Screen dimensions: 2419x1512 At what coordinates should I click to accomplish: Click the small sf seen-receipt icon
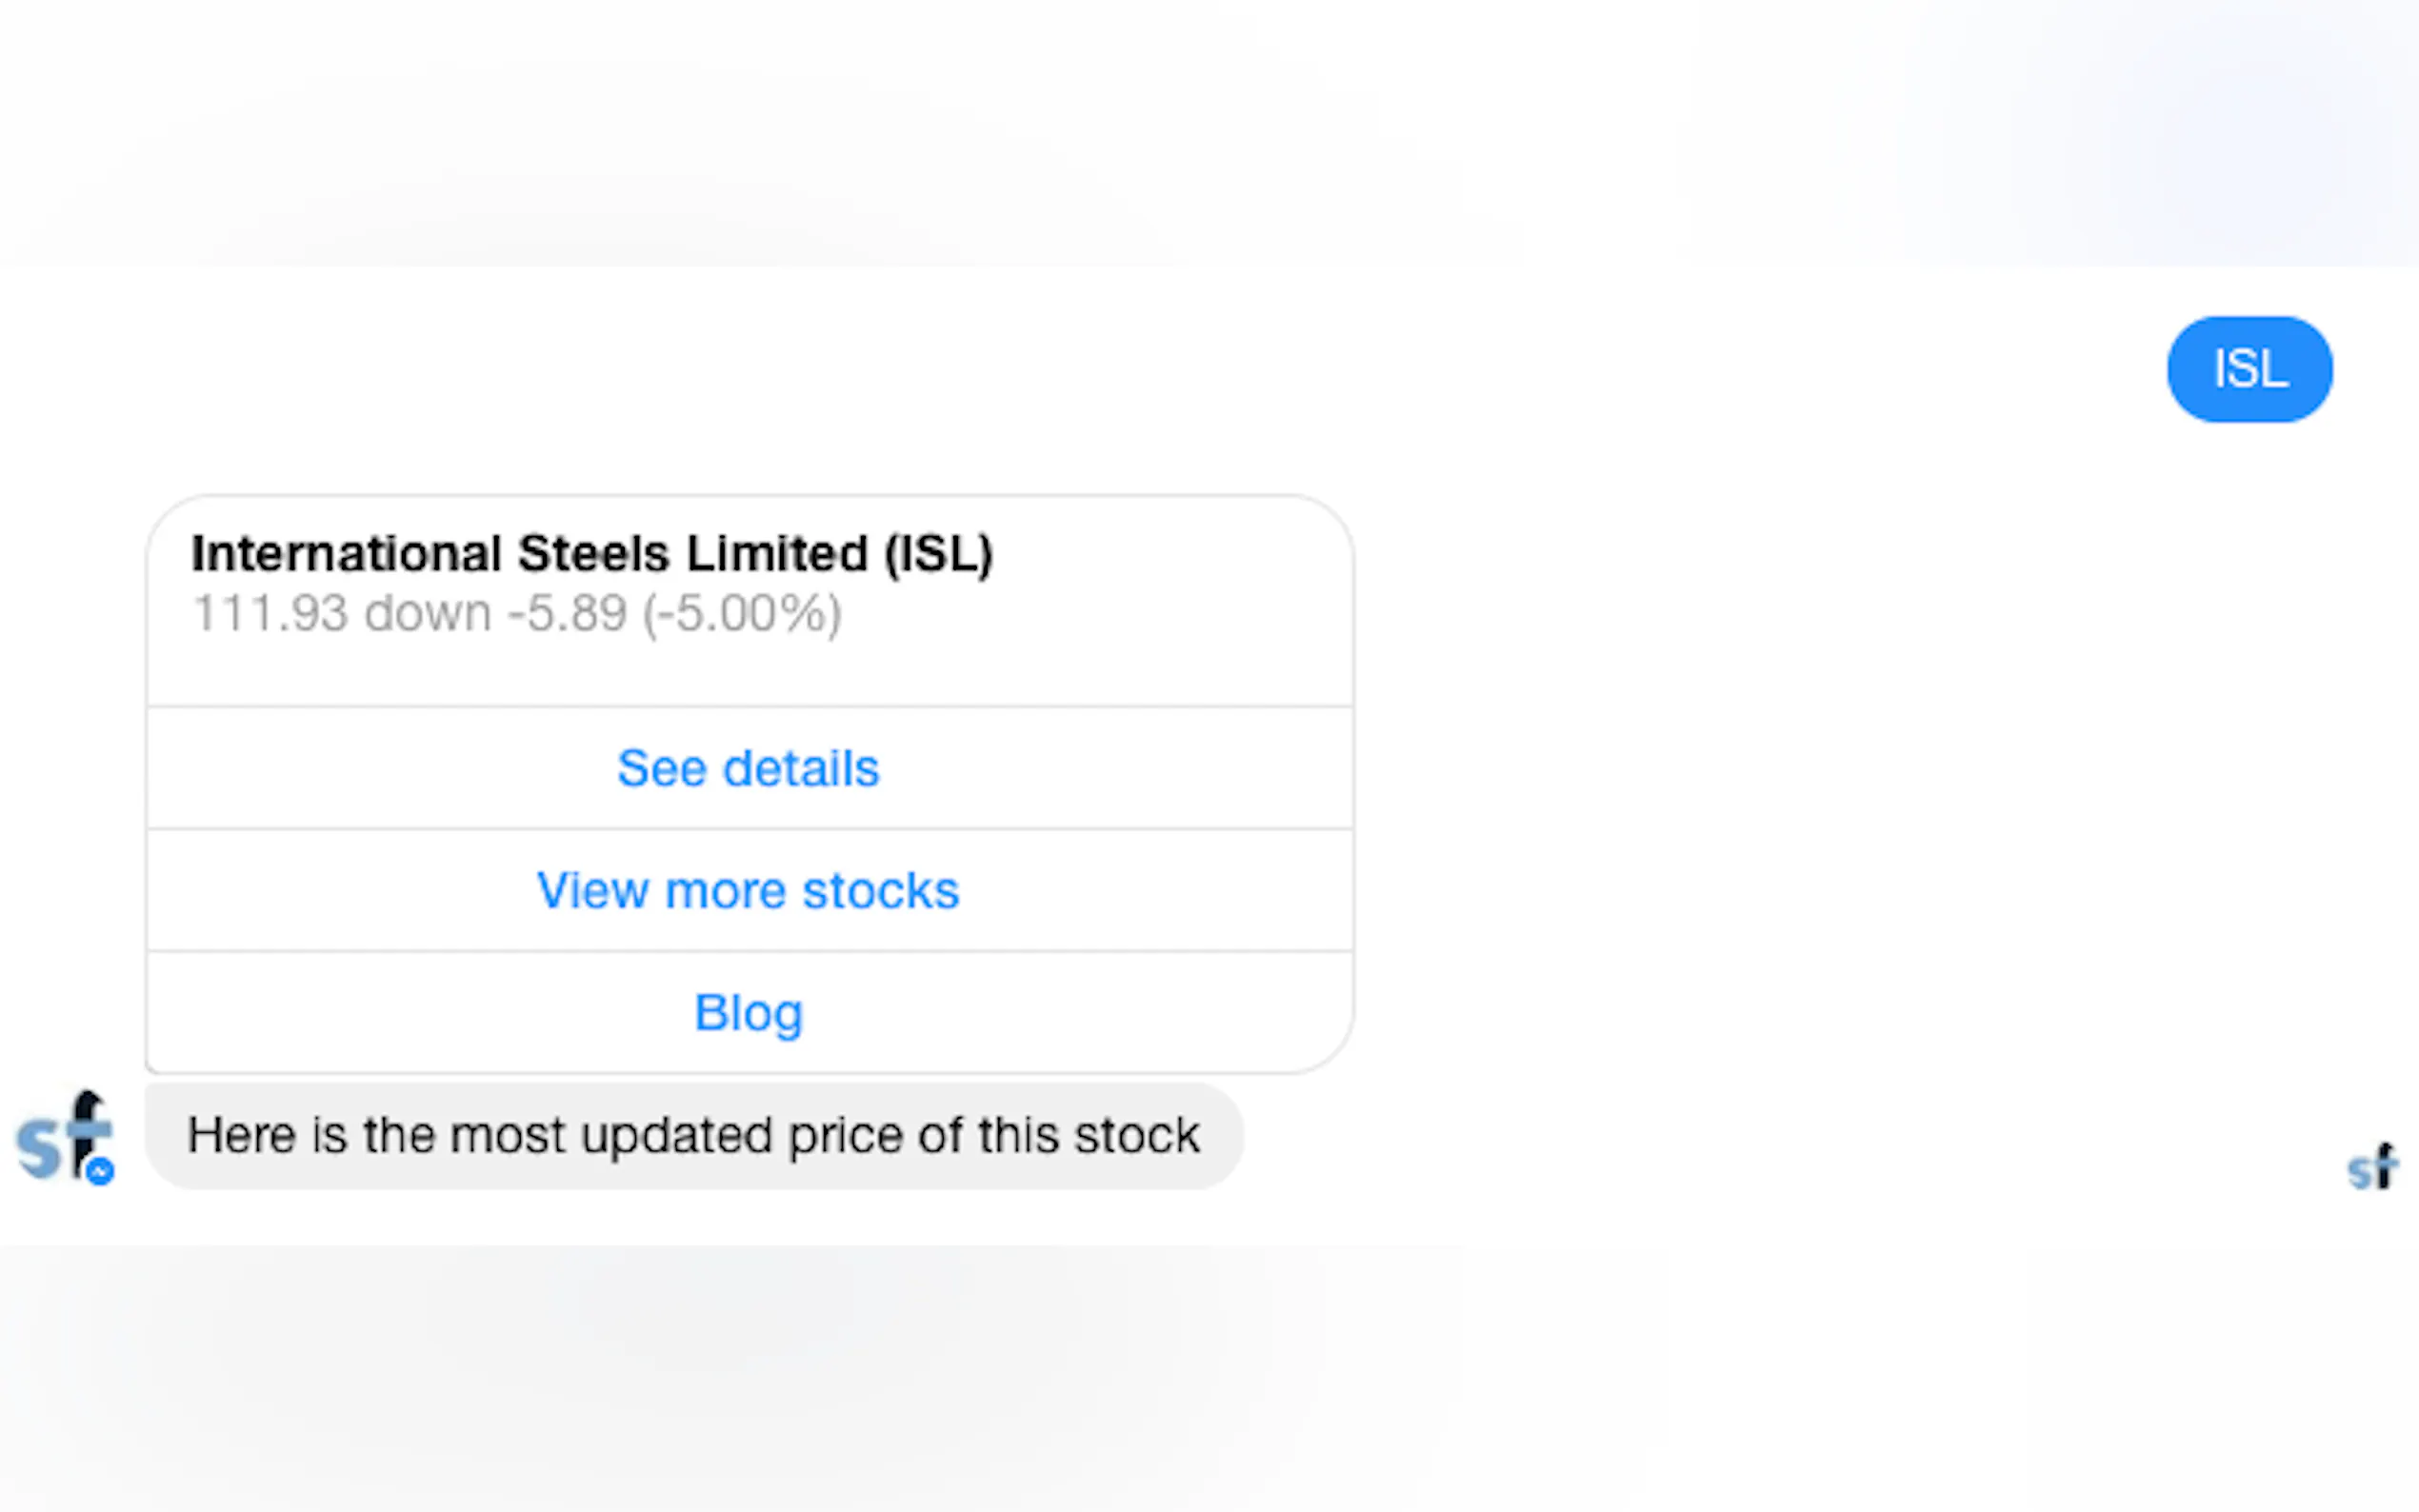click(x=2372, y=1167)
